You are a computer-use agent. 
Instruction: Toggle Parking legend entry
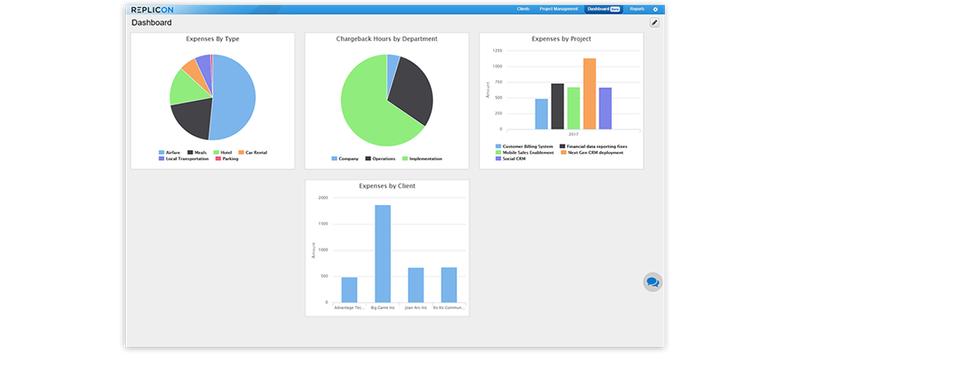227,159
